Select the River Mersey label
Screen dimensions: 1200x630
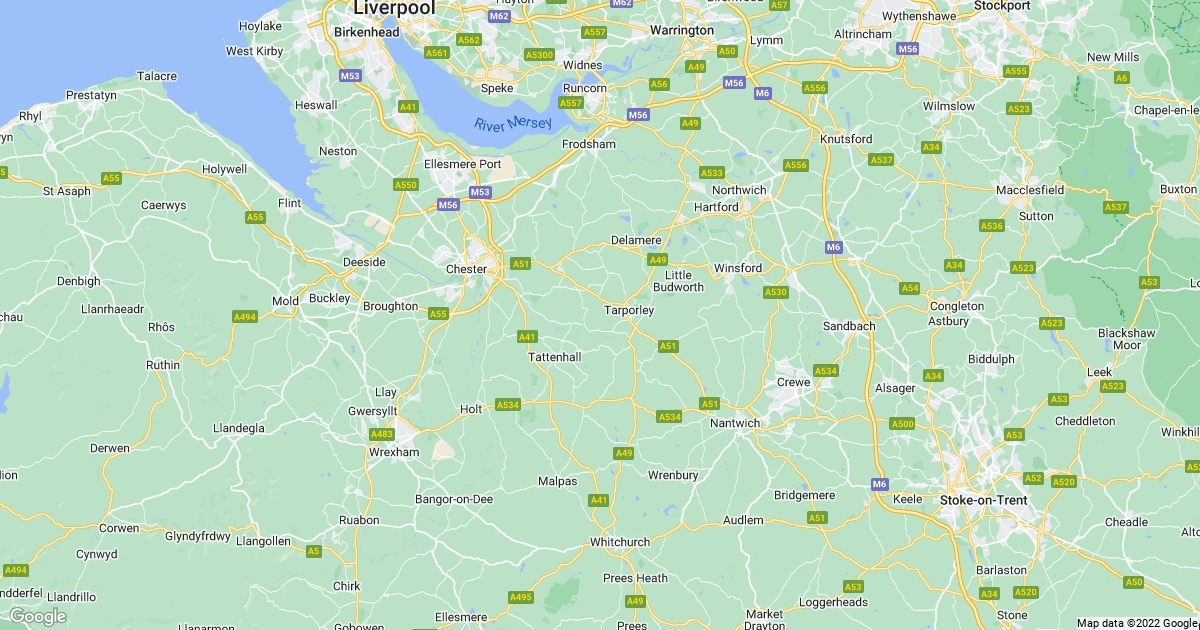coord(513,124)
